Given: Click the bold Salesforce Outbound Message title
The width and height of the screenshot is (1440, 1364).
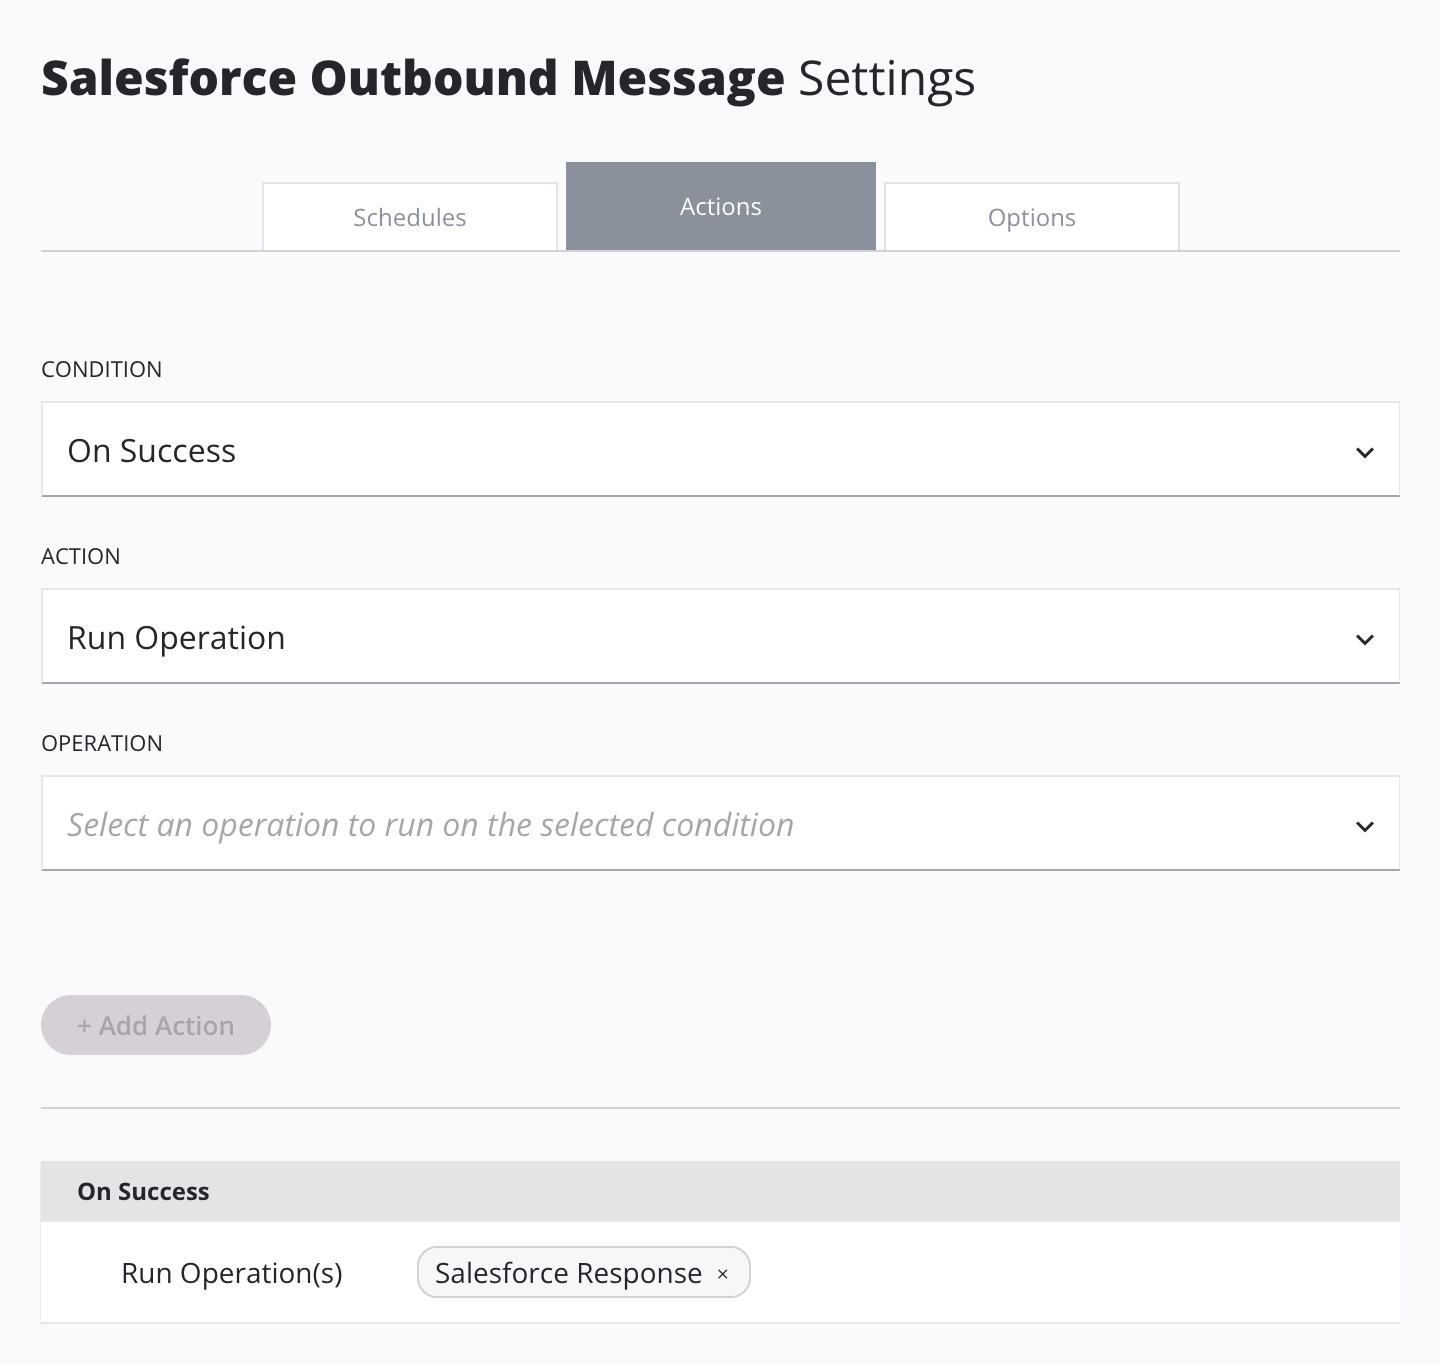Looking at the screenshot, I should coord(412,78).
